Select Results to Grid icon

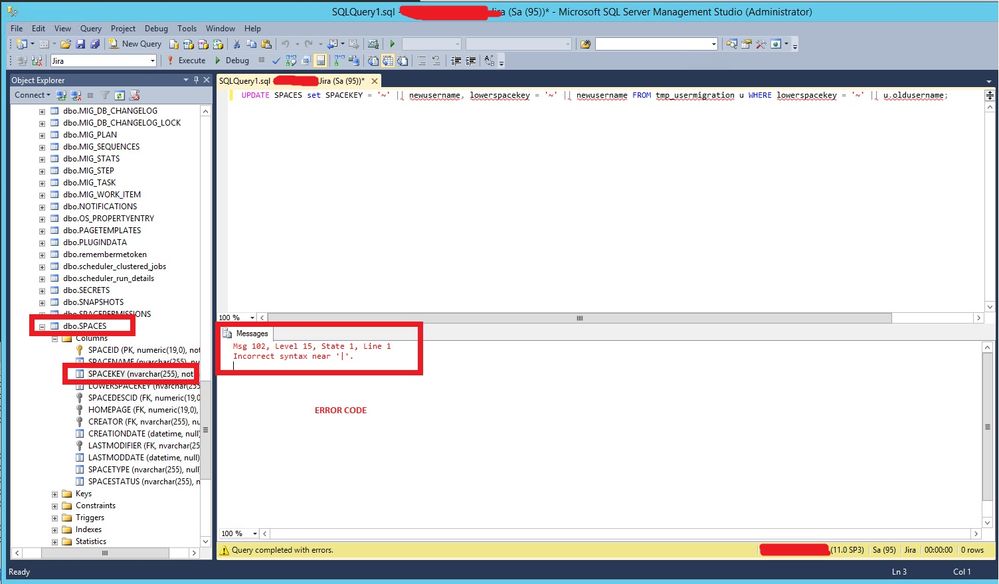(388, 61)
